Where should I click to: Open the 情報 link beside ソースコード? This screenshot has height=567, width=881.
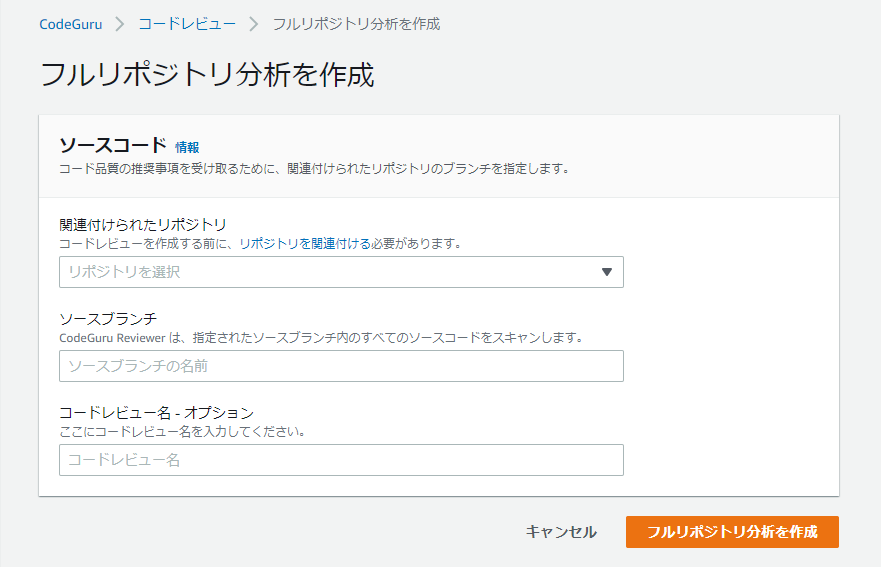pyautogui.click(x=187, y=147)
